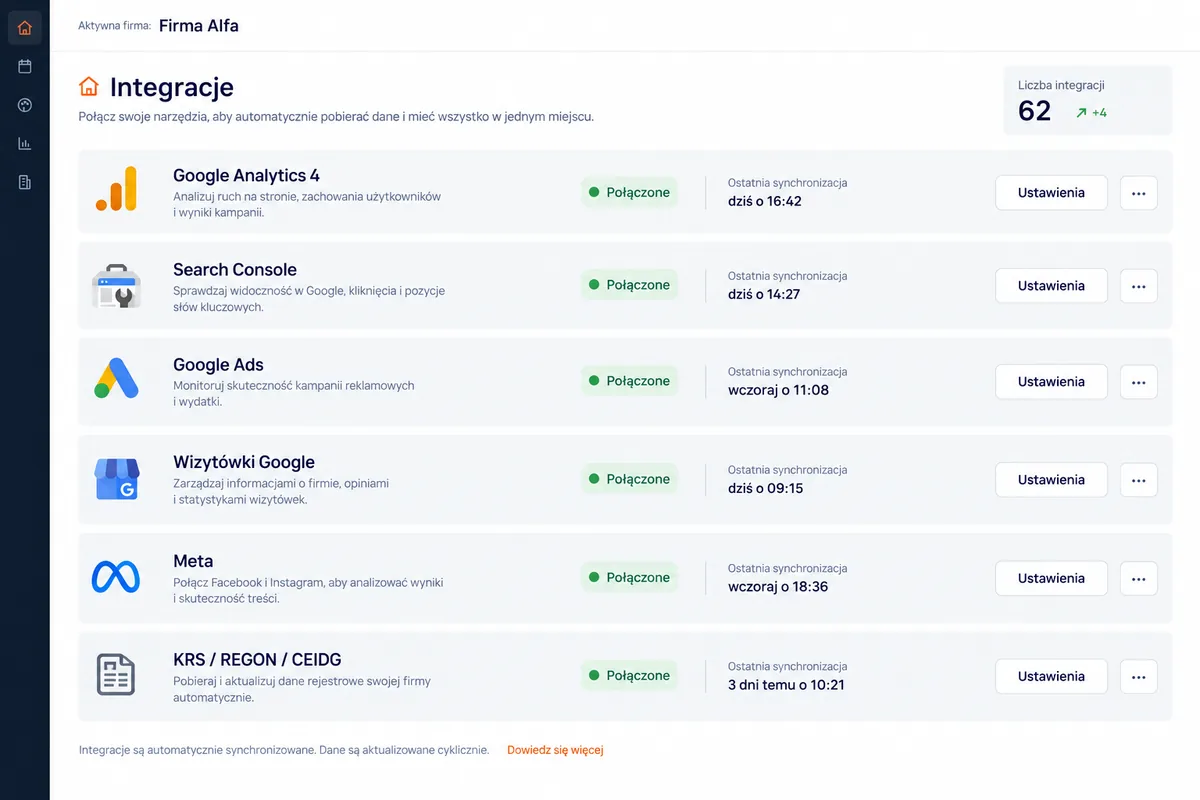
Task: Click the Meta title
Action: coord(193,561)
